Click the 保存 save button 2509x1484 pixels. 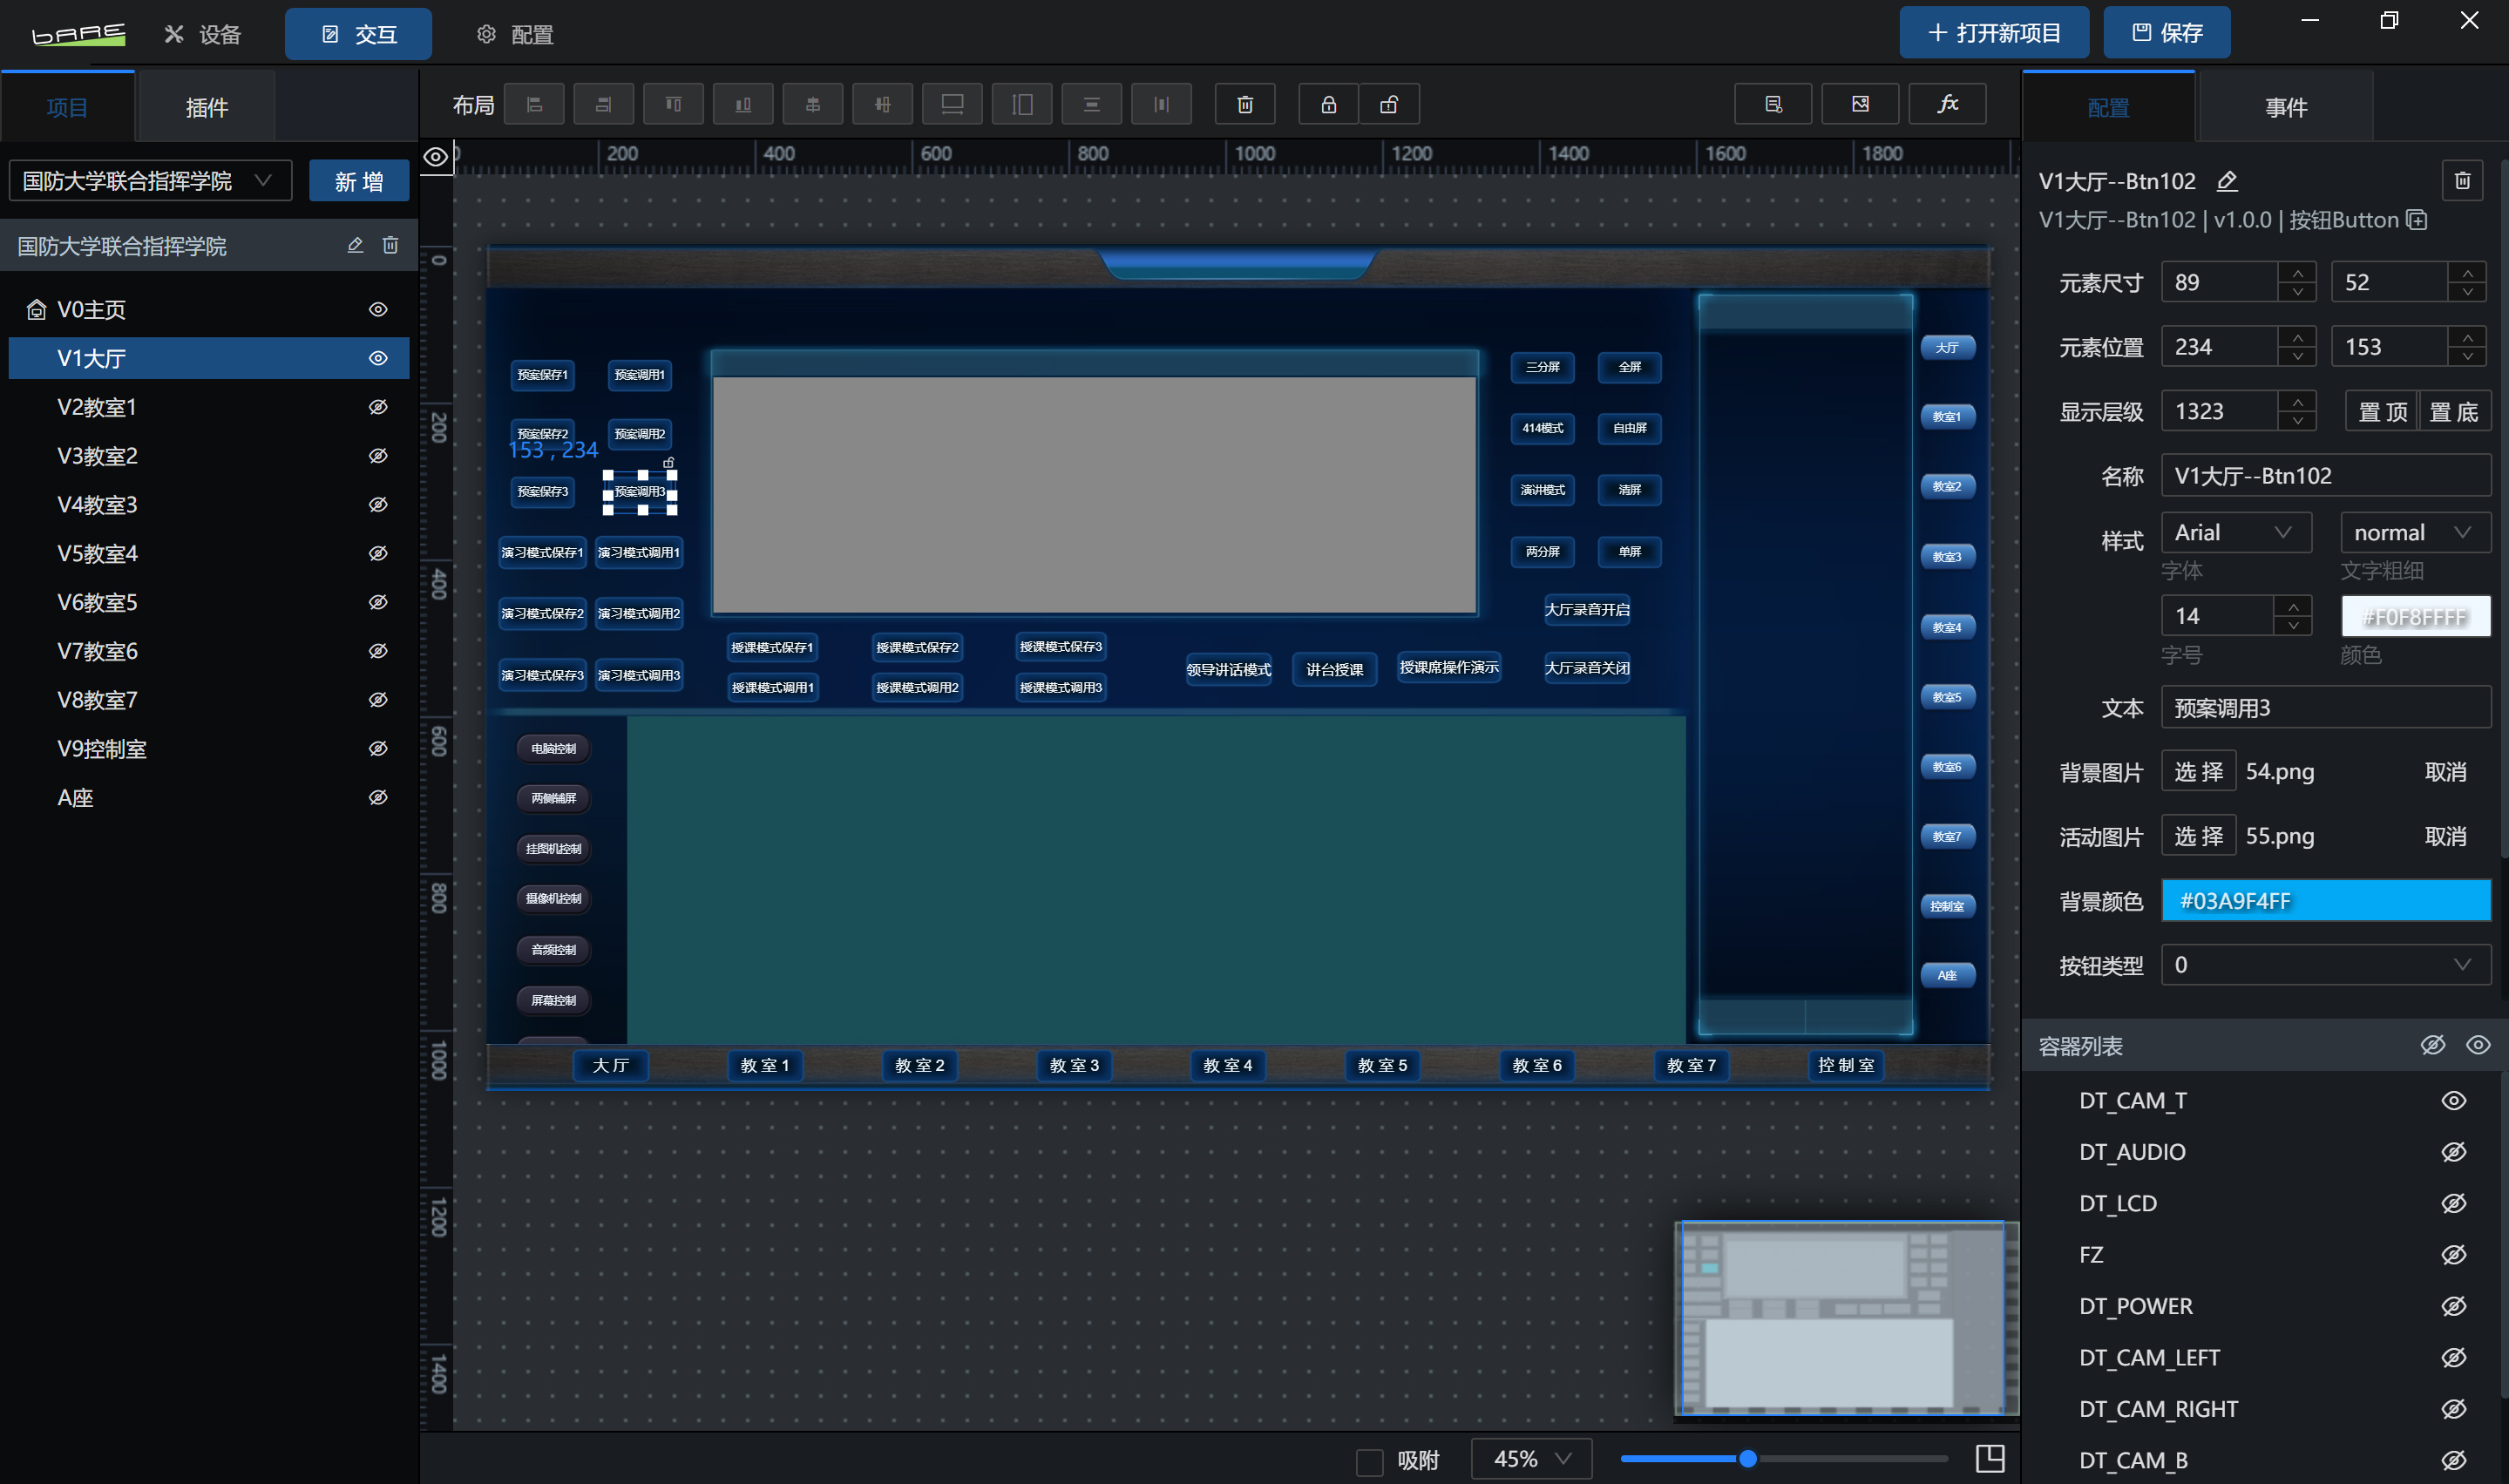coord(2166,33)
